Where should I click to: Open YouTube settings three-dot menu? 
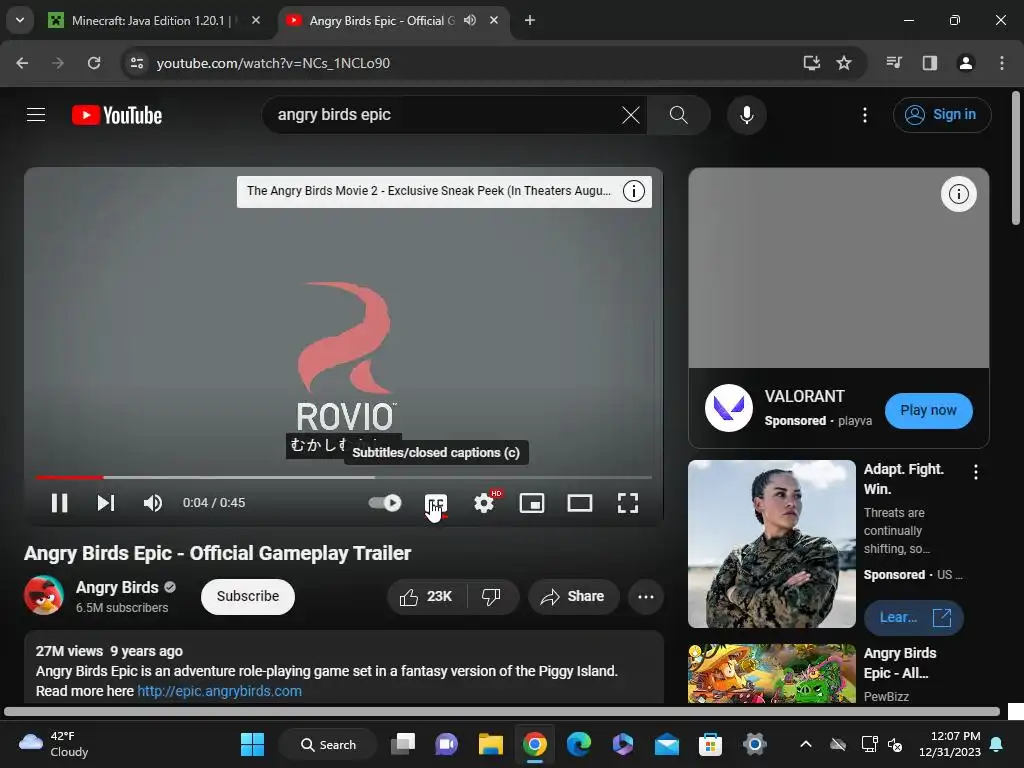865,115
